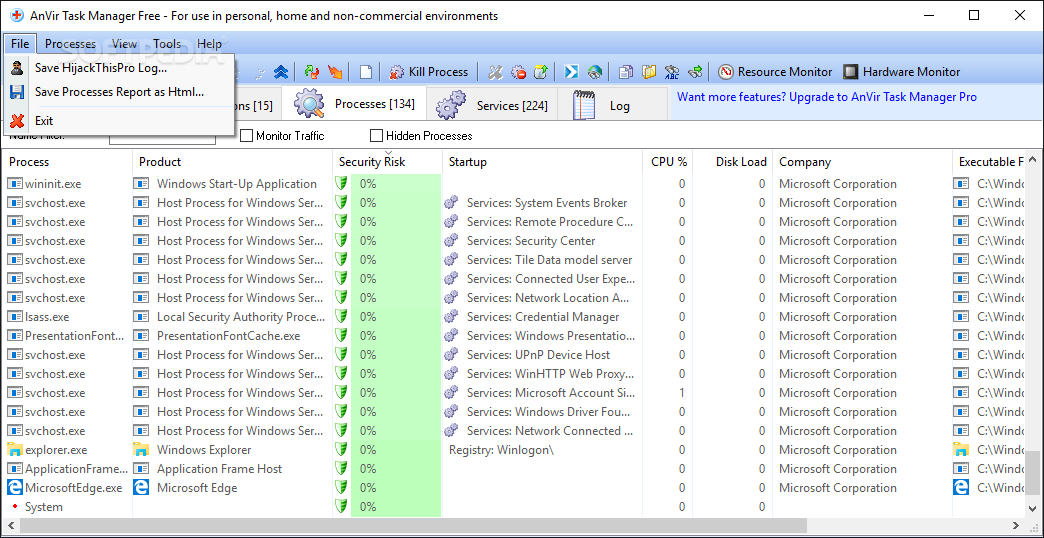Sort by the CPU % column header
The image size is (1044, 538).
[667, 162]
